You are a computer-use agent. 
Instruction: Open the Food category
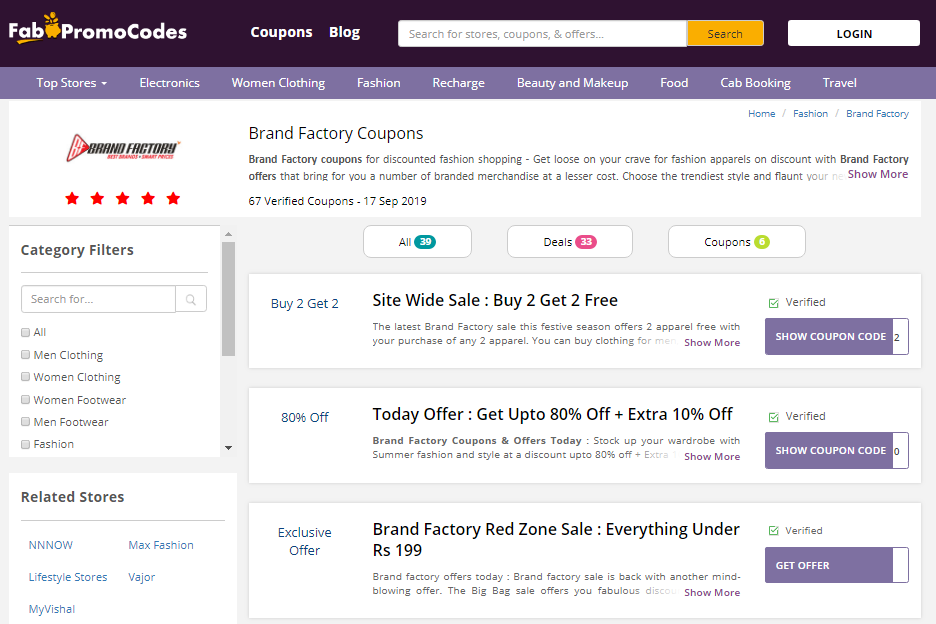click(674, 83)
